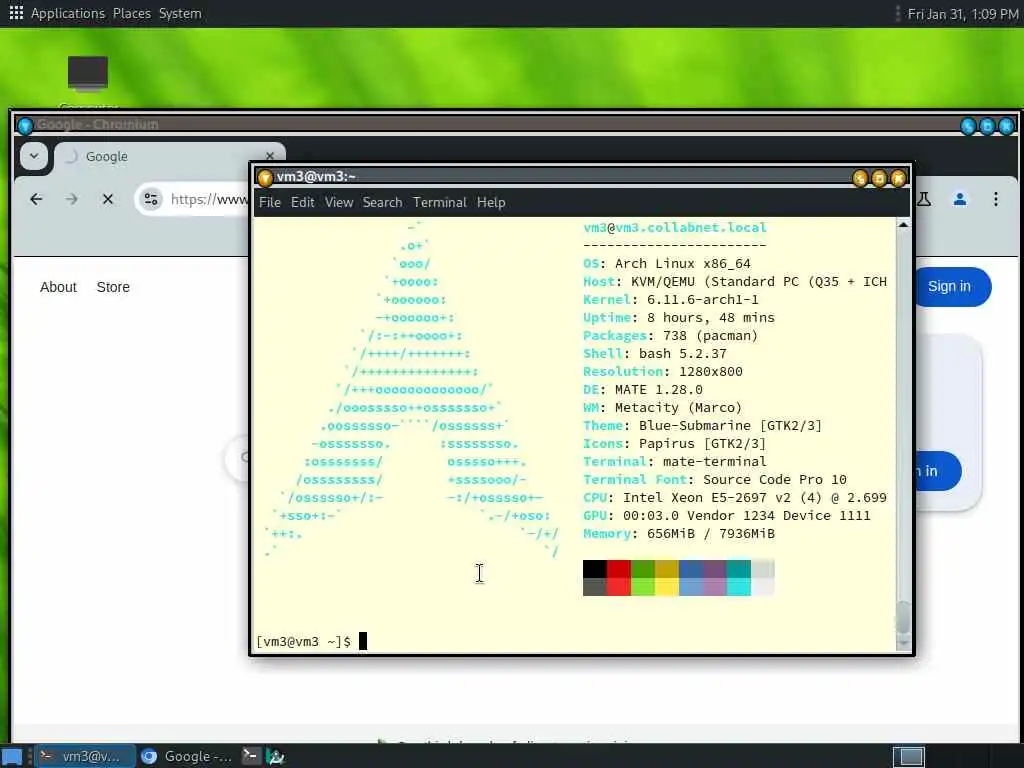The image size is (1024, 768).
Task: Close the Google tab
Action: [x=270, y=156]
